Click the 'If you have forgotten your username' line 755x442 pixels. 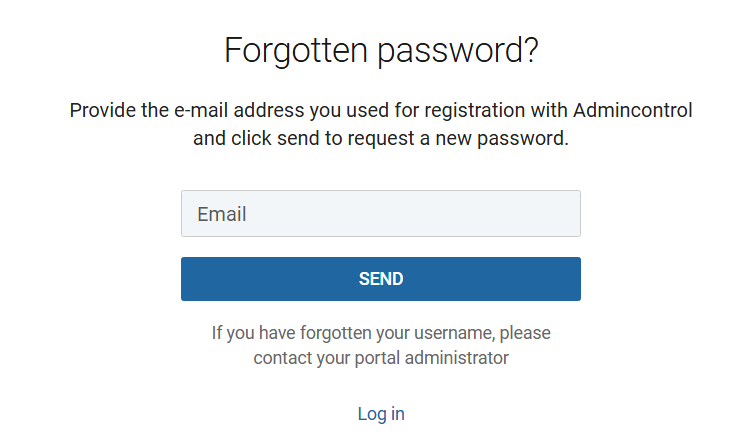click(381, 333)
